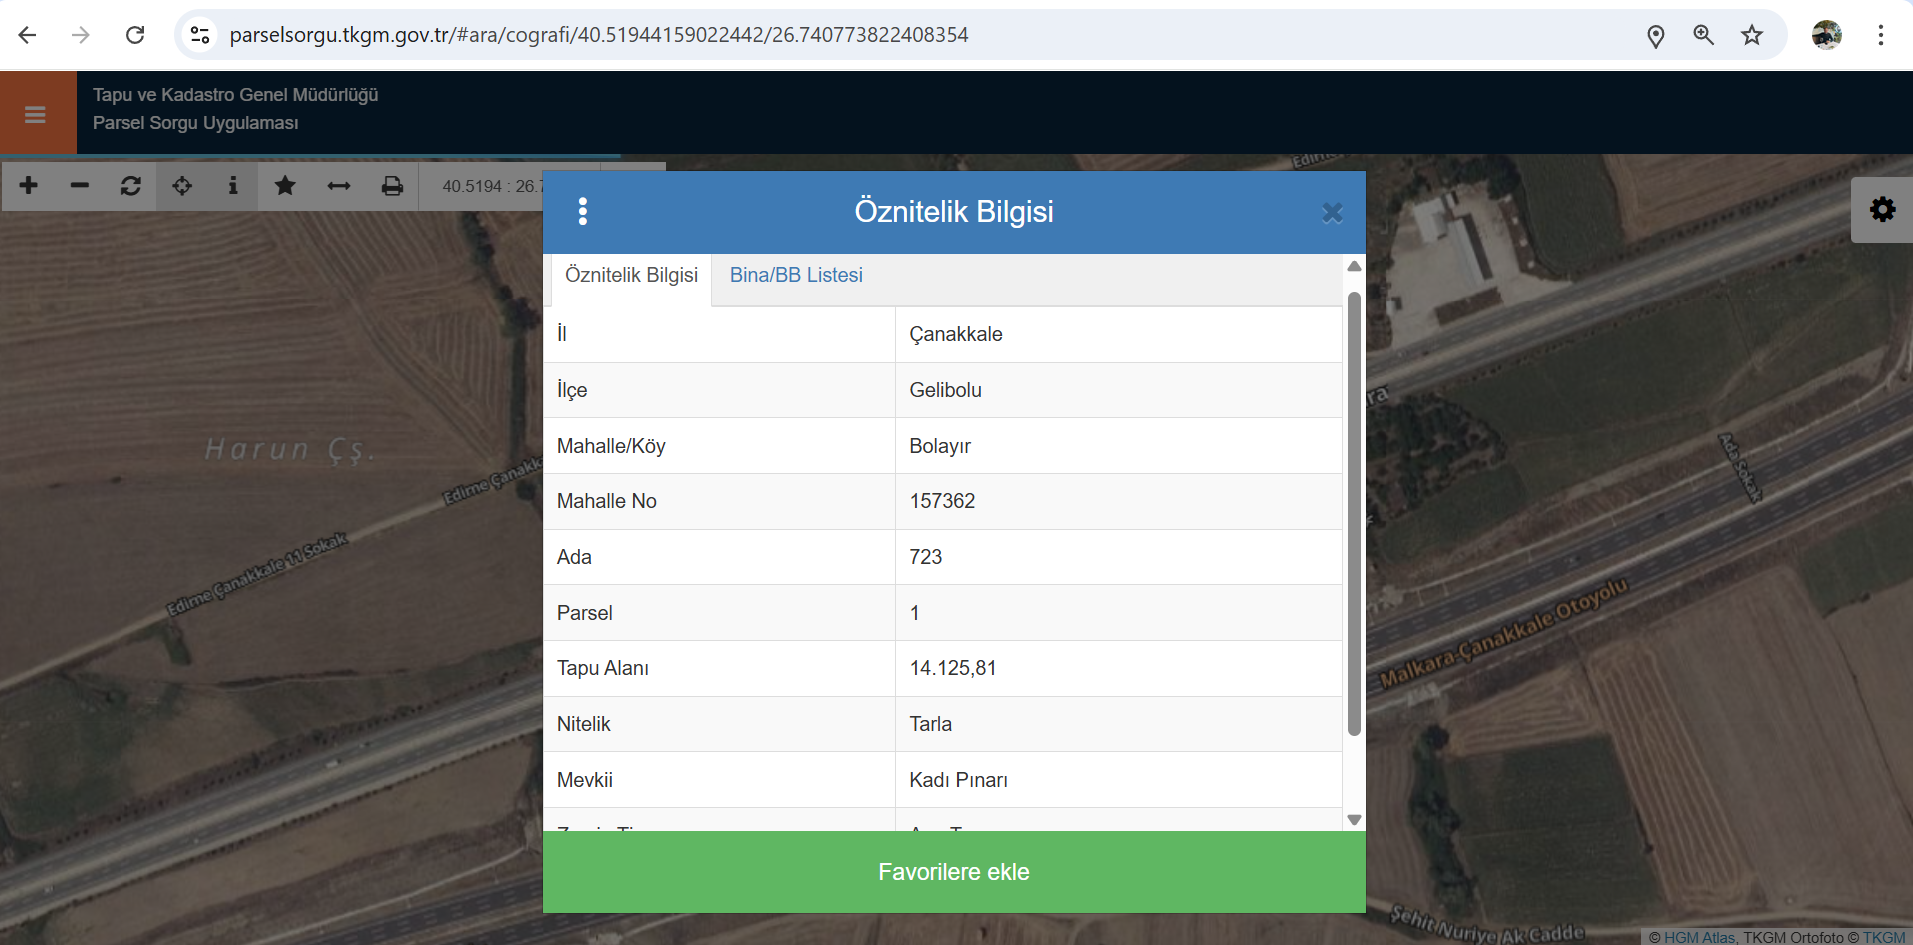View site information icon in address bar

(200, 35)
